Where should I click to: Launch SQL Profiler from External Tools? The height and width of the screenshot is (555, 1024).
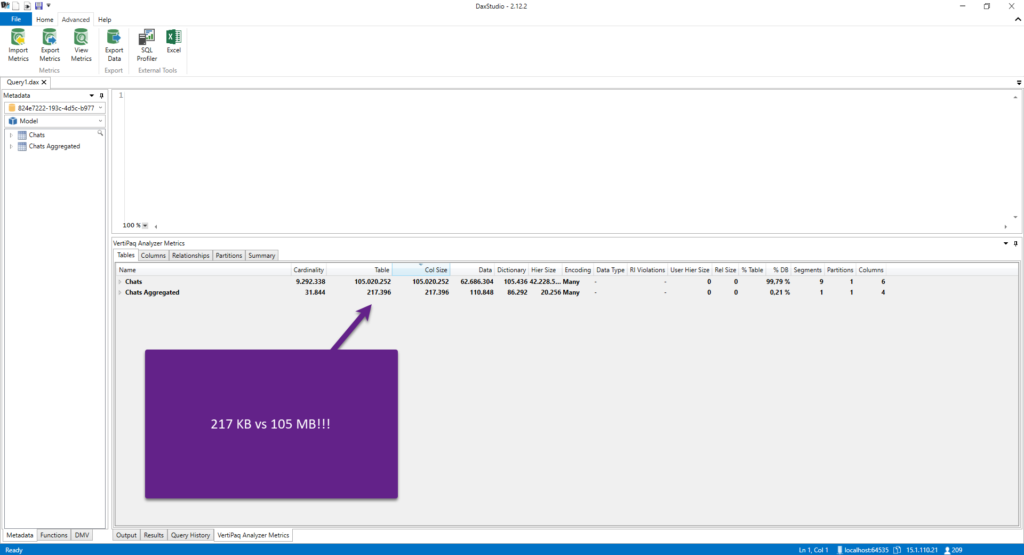click(x=146, y=45)
